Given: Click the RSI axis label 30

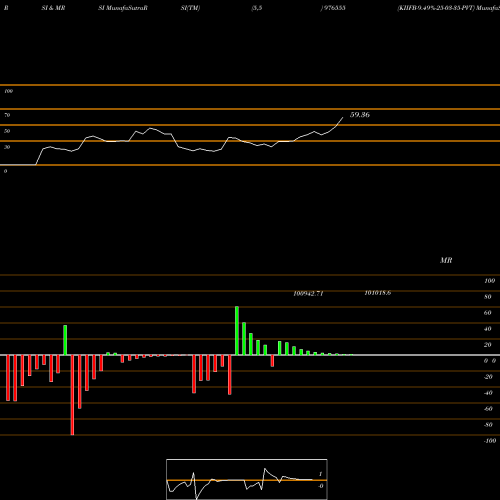Looking at the screenshot, I should pos(7,147).
